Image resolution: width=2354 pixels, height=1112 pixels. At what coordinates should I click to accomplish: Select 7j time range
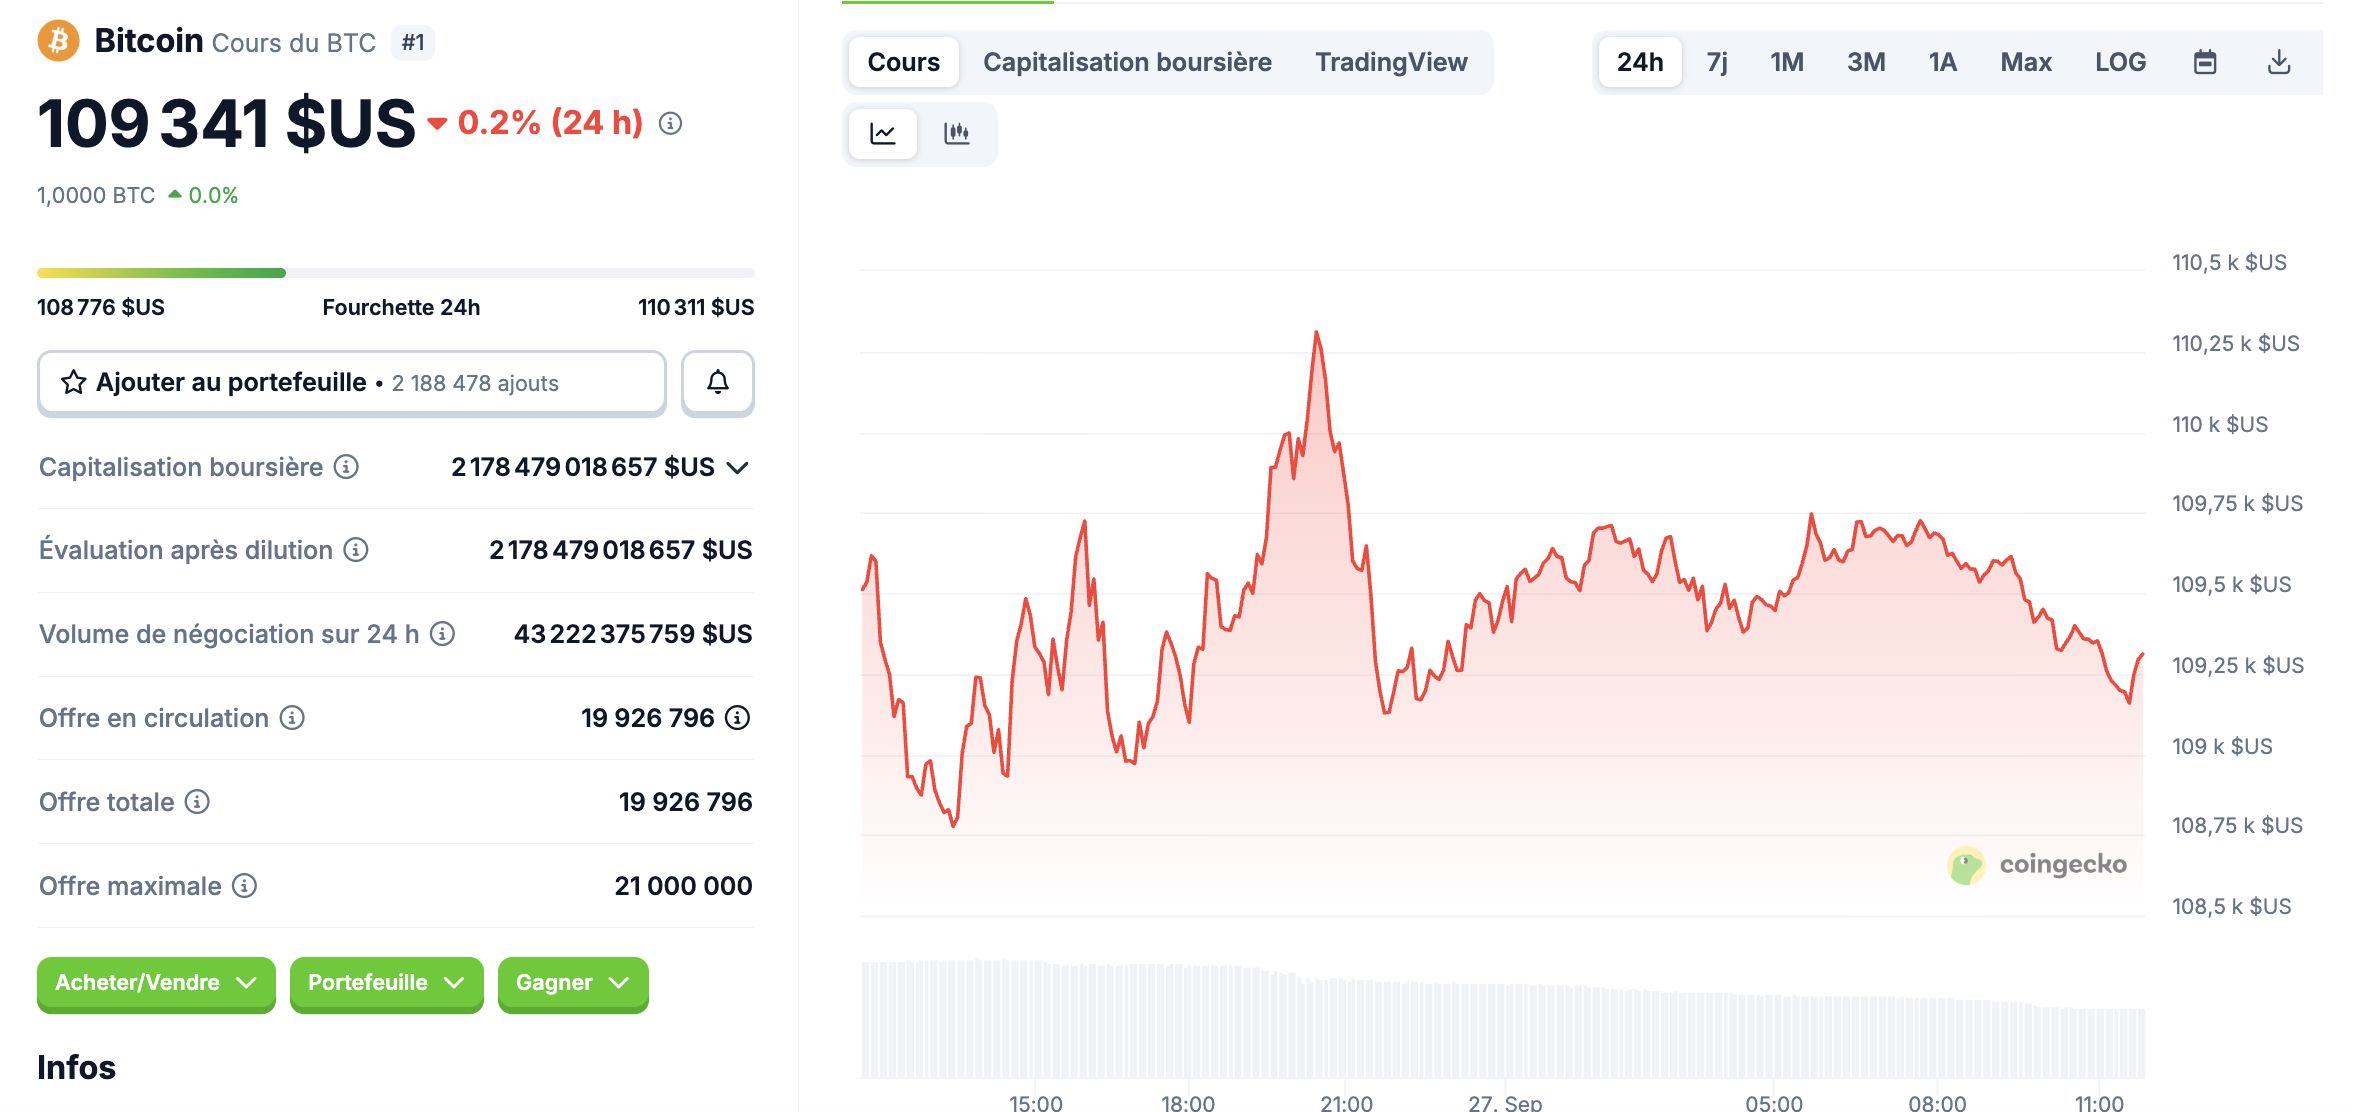pos(1717,62)
